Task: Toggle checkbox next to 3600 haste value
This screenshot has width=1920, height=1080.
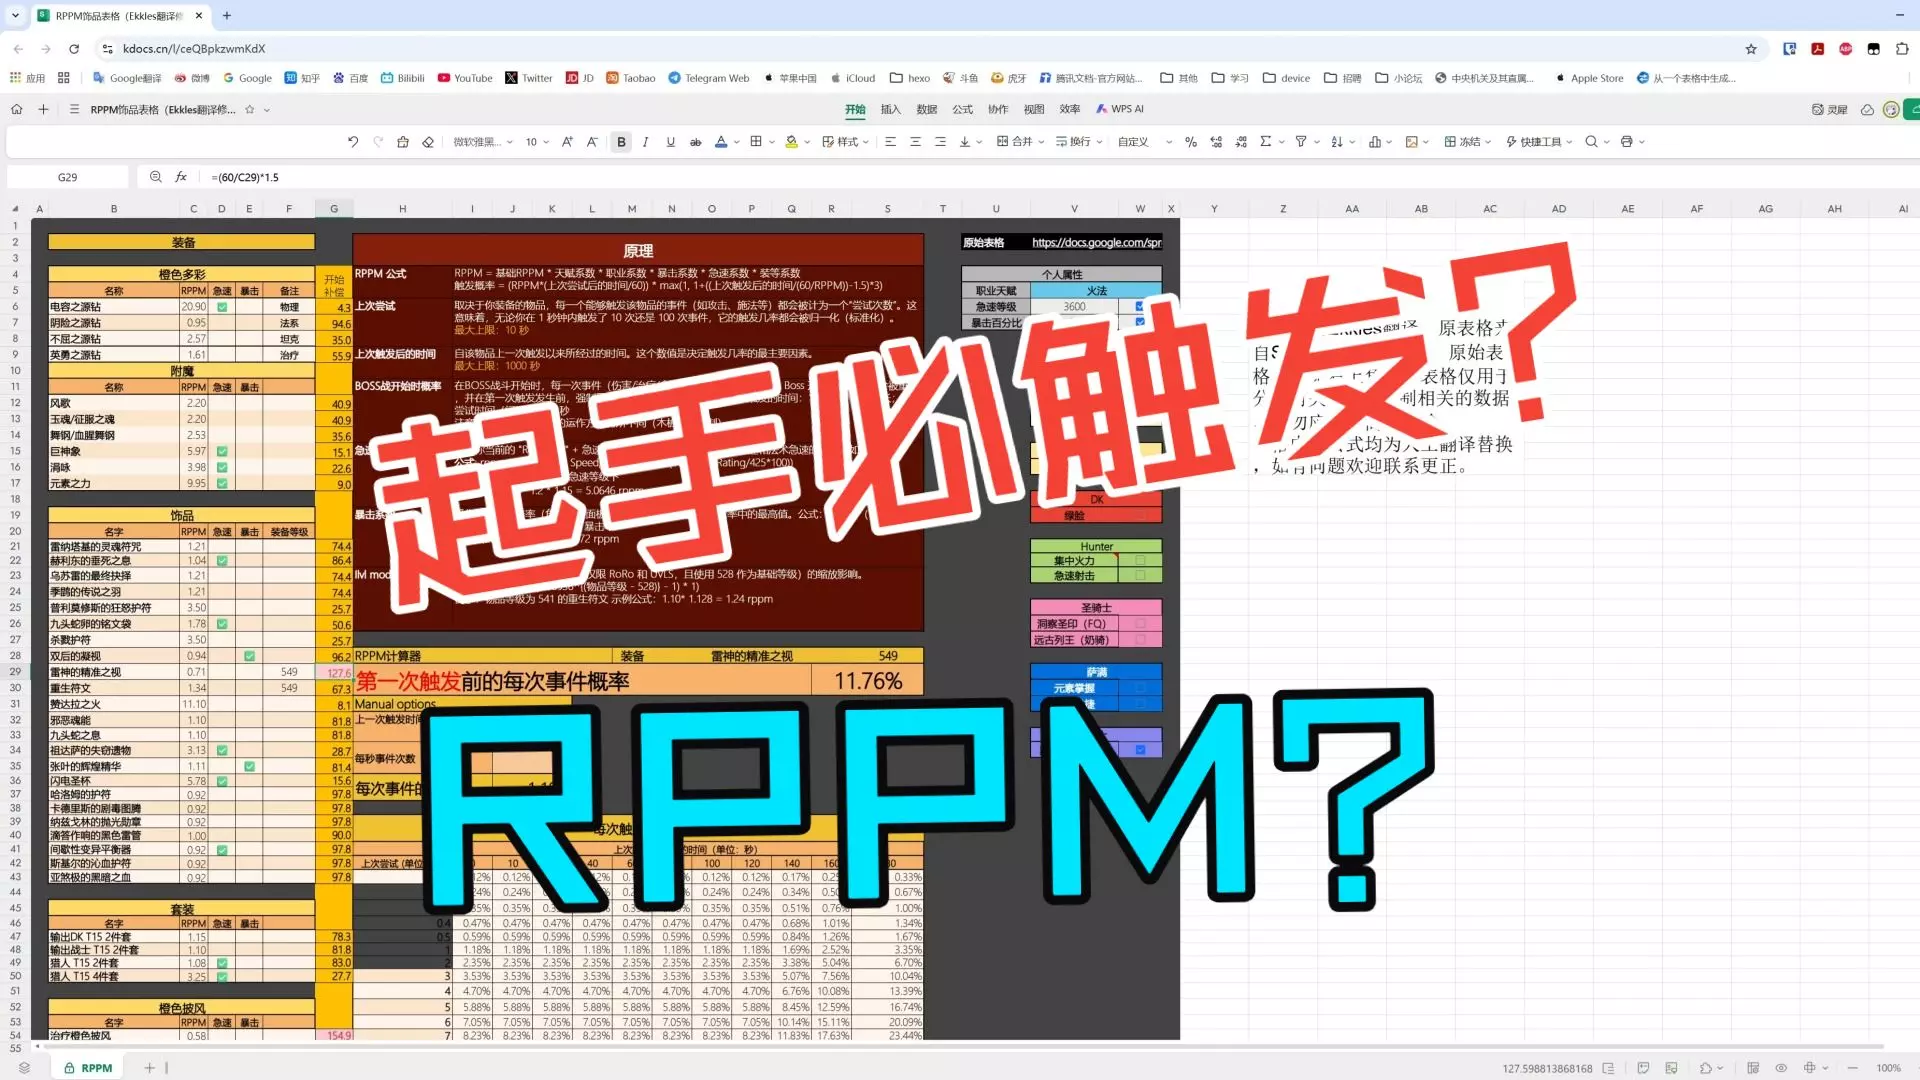Action: 1139,306
